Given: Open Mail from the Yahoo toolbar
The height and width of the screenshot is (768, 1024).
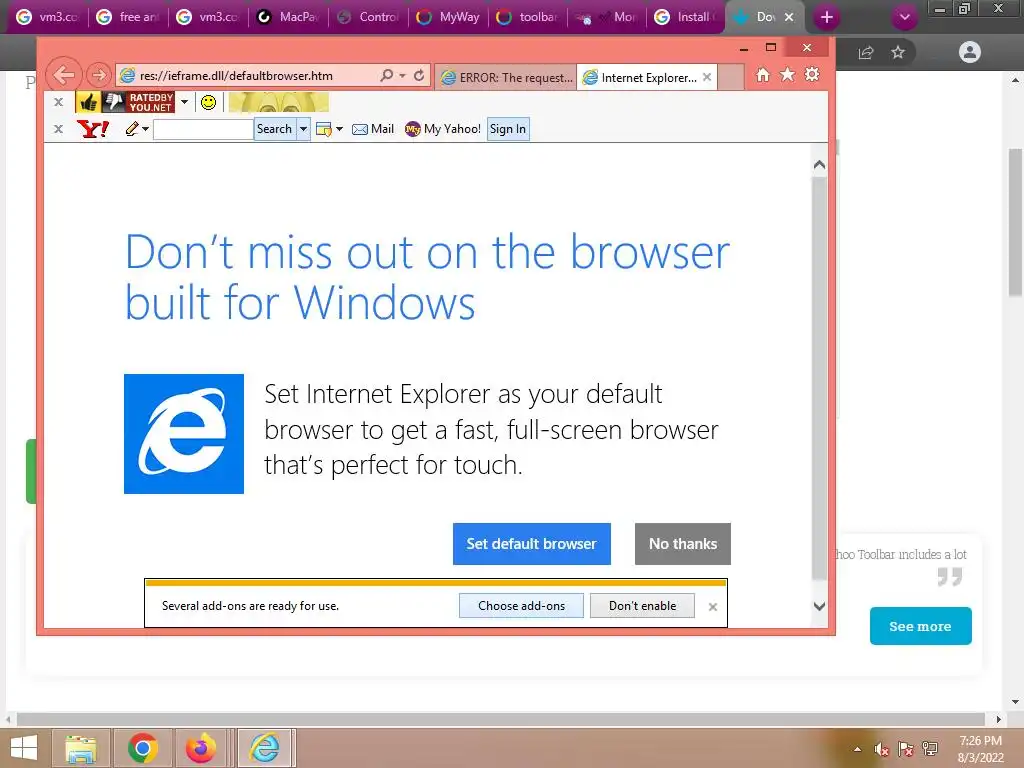Looking at the screenshot, I should (x=373, y=129).
